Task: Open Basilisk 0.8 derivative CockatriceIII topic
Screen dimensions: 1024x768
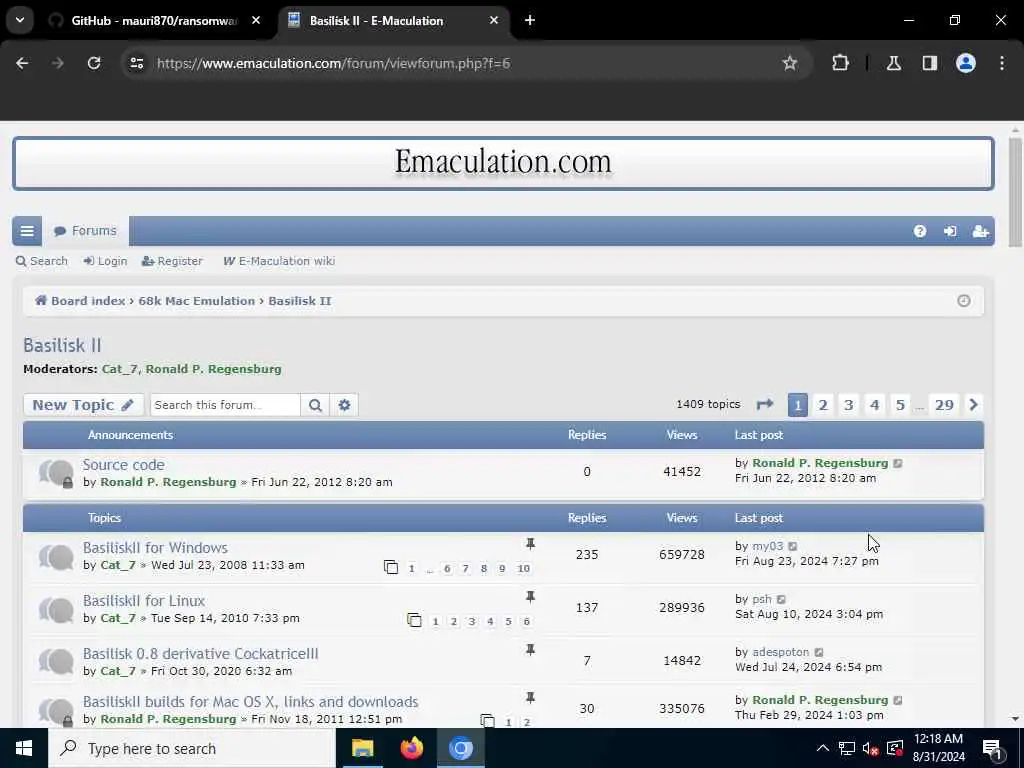Action: tap(200, 654)
